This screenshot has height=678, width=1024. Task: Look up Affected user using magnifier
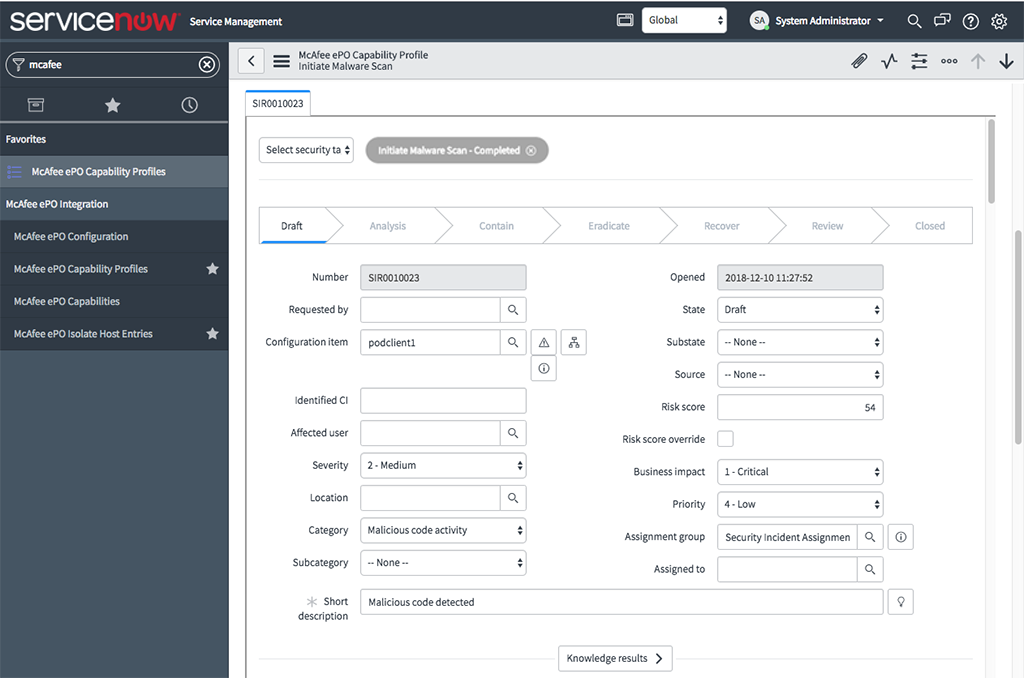pos(513,433)
